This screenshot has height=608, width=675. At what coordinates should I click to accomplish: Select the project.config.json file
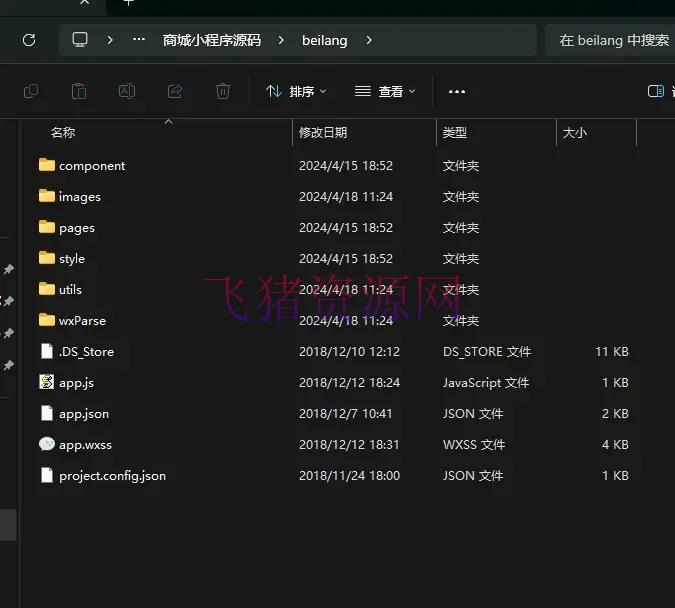point(112,476)
